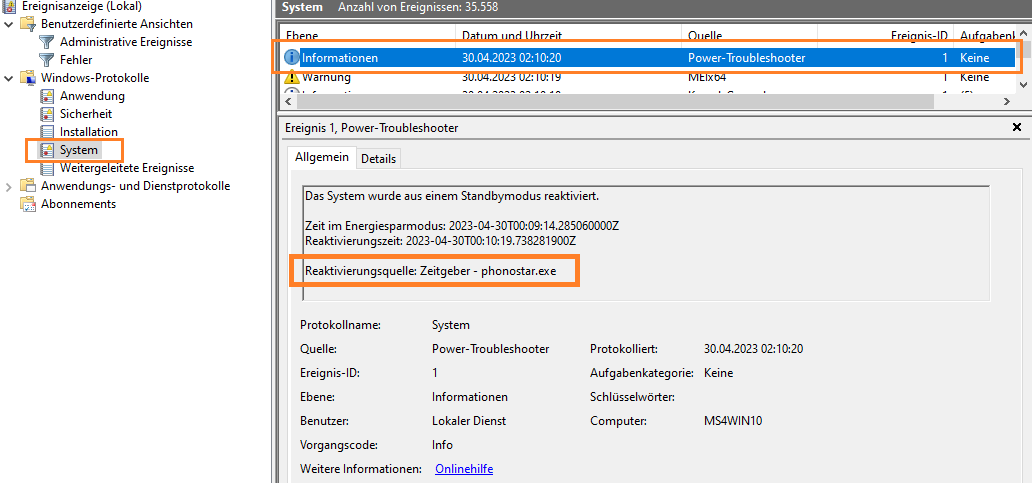Screen dimensions: 1032x483
Task: Click the horizontal scrollbar thumb of the event list
Action: pos(615,101)
